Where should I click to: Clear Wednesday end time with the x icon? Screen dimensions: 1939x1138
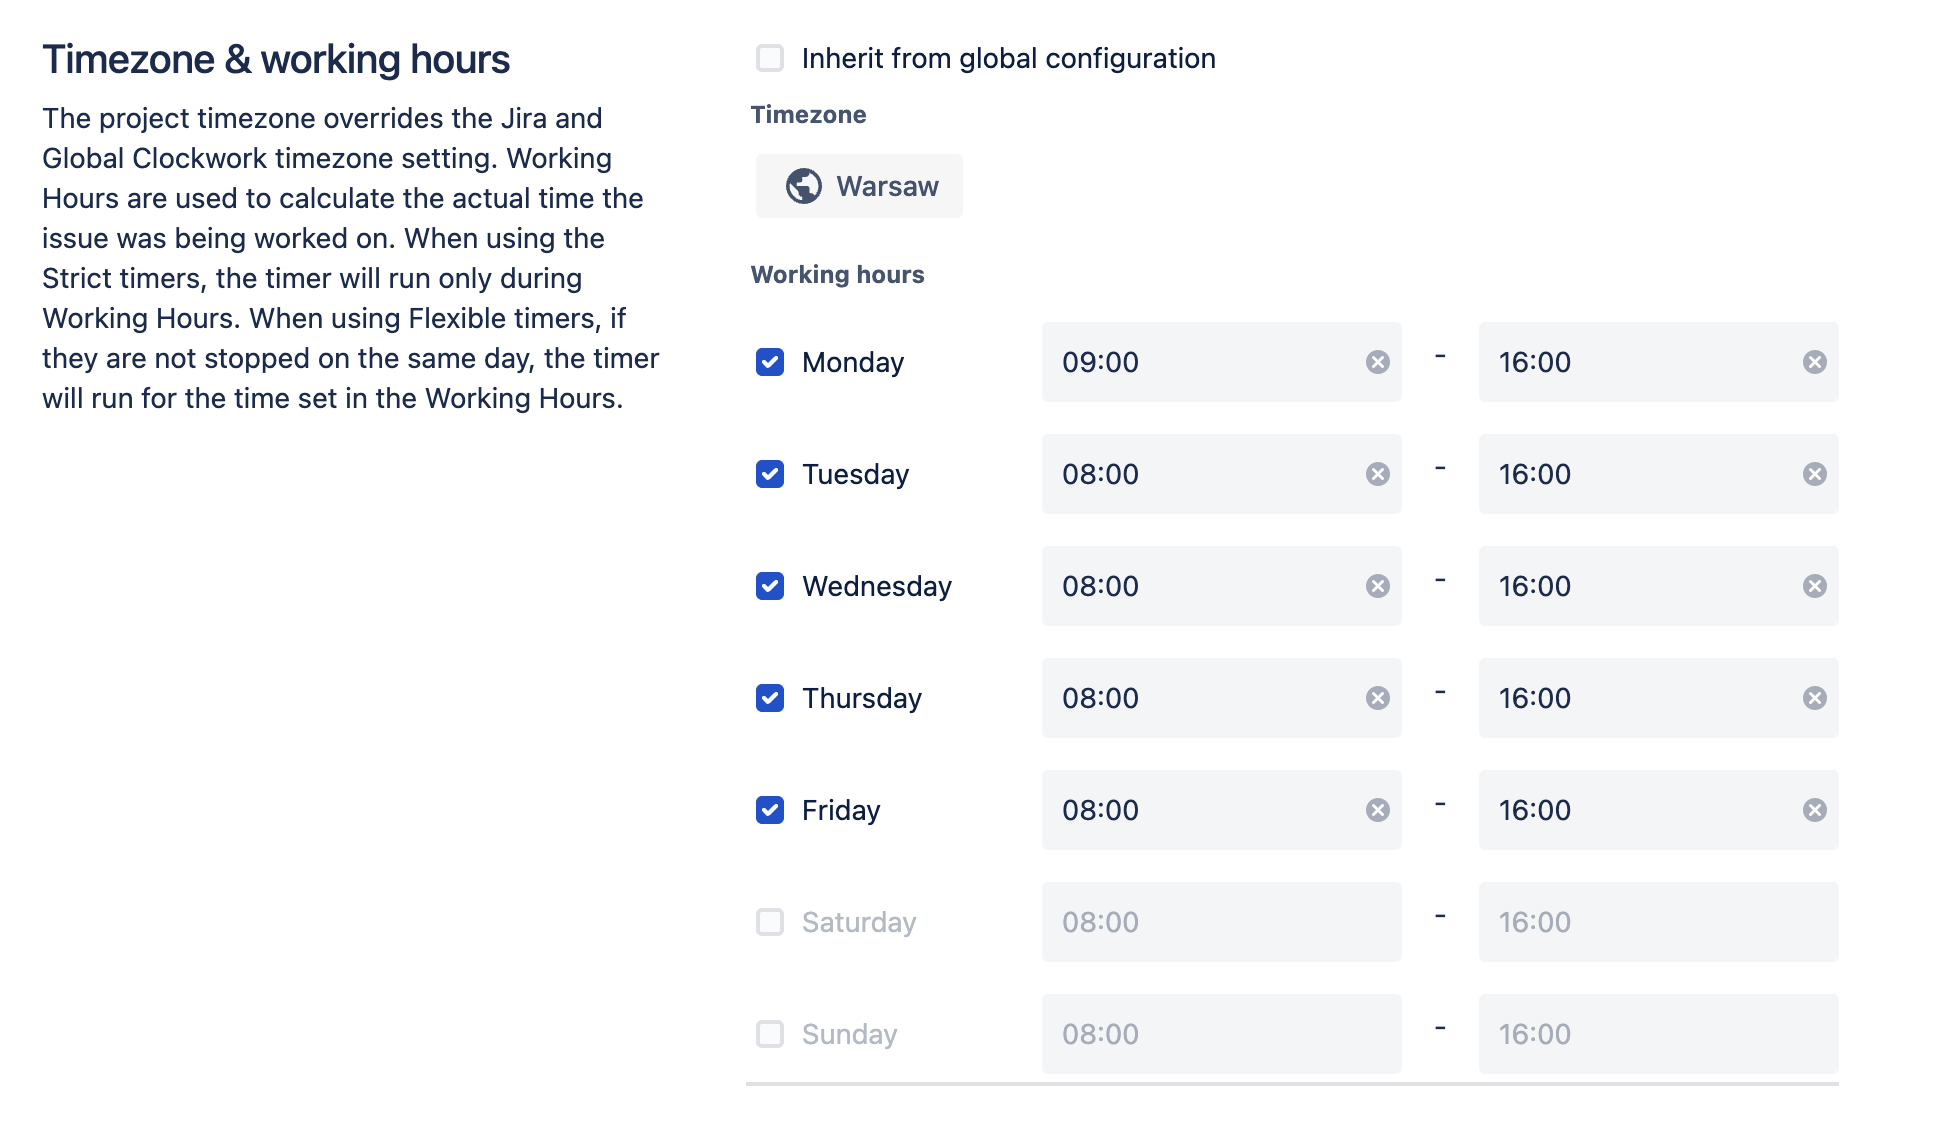[x=1814, y=586]
